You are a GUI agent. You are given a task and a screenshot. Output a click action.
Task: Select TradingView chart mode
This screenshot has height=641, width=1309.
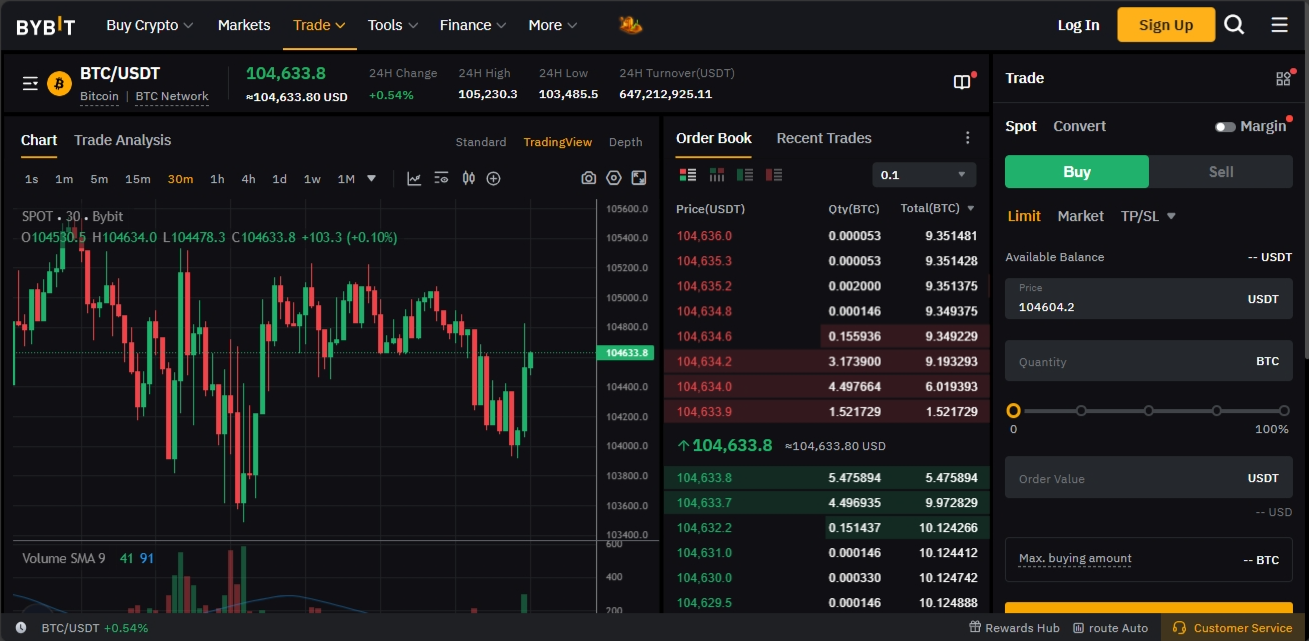click(x=558, y=142)
